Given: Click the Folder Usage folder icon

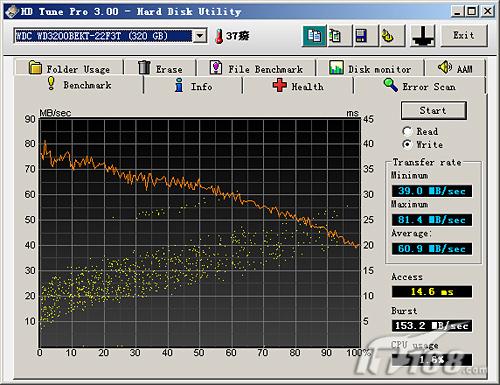Looking at the screenshot, I should point(35,68).
